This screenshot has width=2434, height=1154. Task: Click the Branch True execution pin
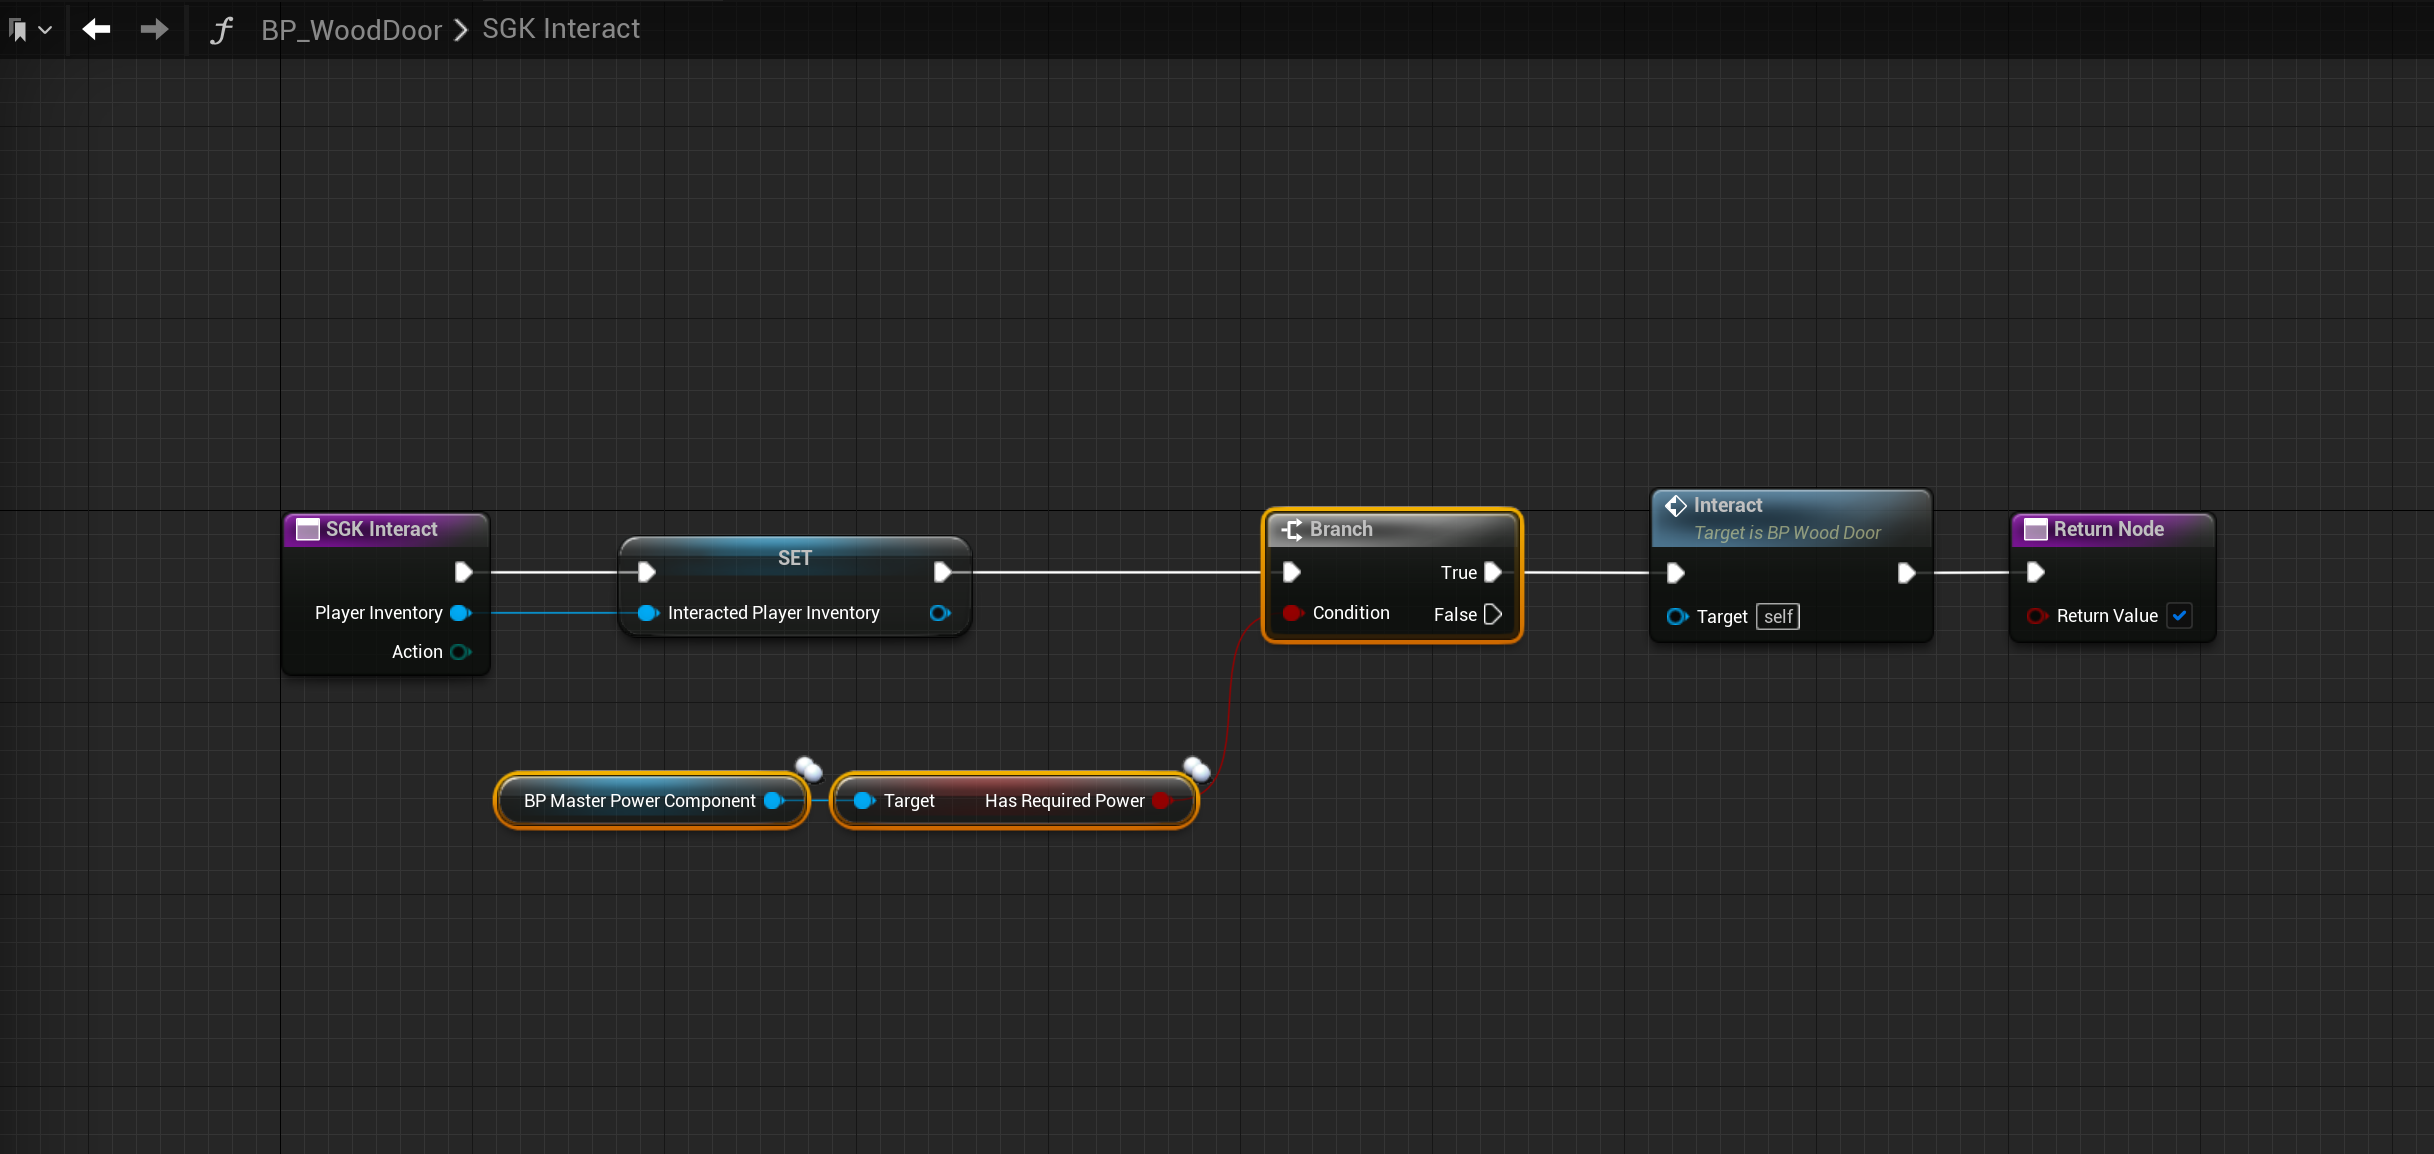(x=1493, y=572)
